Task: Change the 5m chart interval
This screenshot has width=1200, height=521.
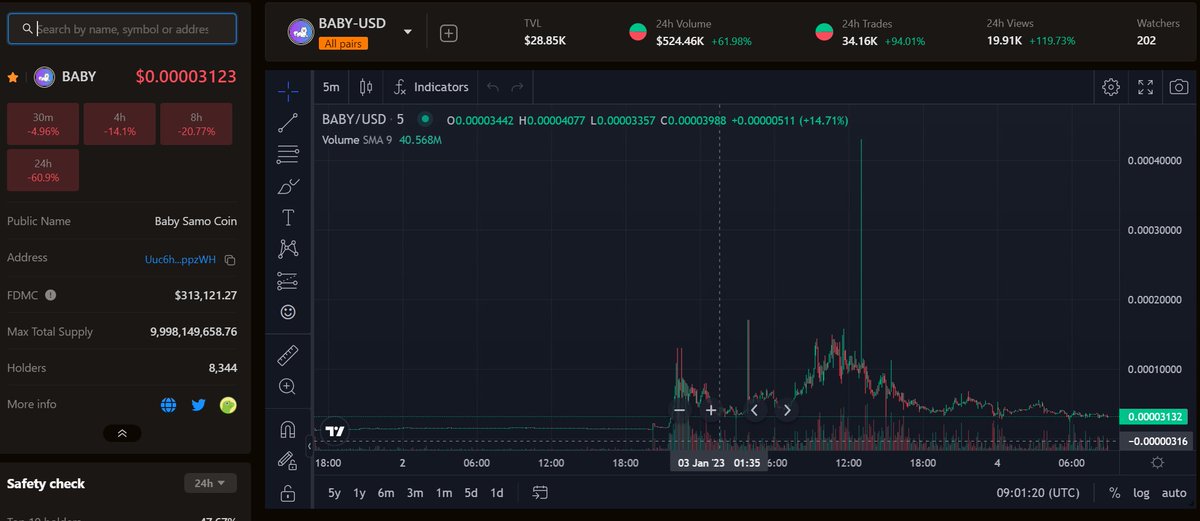Action: point(331,87)
